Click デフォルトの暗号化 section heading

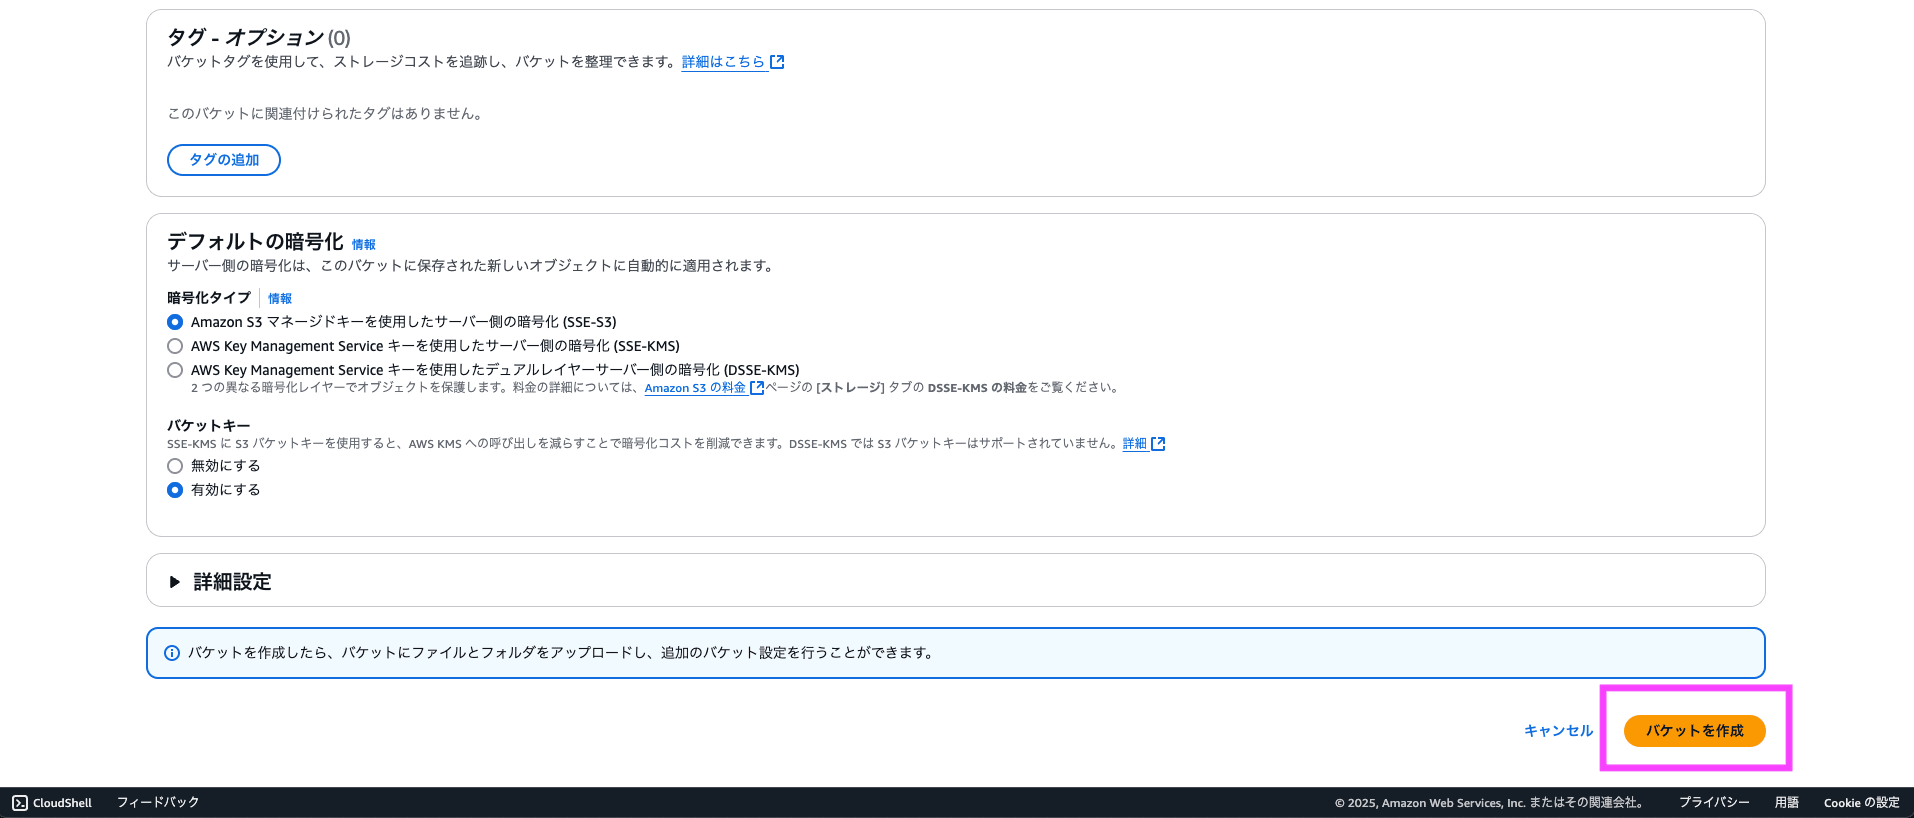pos(255,242)
